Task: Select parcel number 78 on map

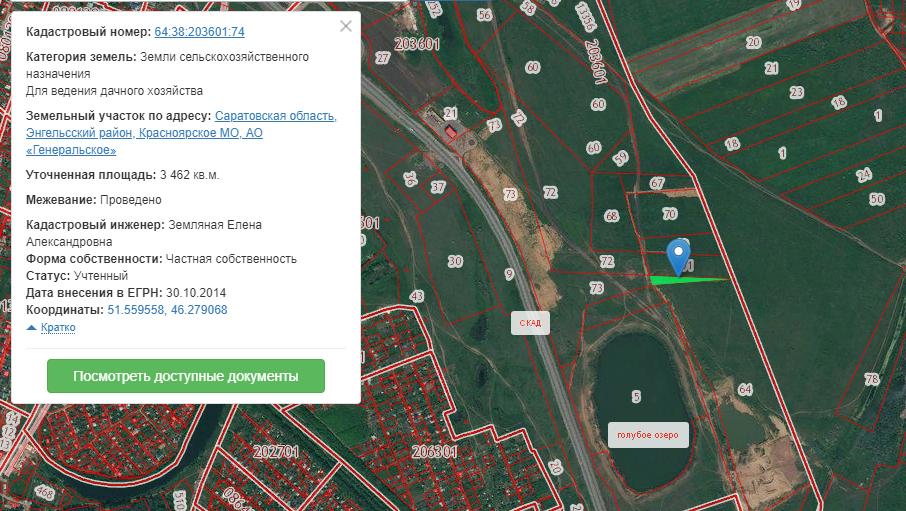Action: click(871, 379)
